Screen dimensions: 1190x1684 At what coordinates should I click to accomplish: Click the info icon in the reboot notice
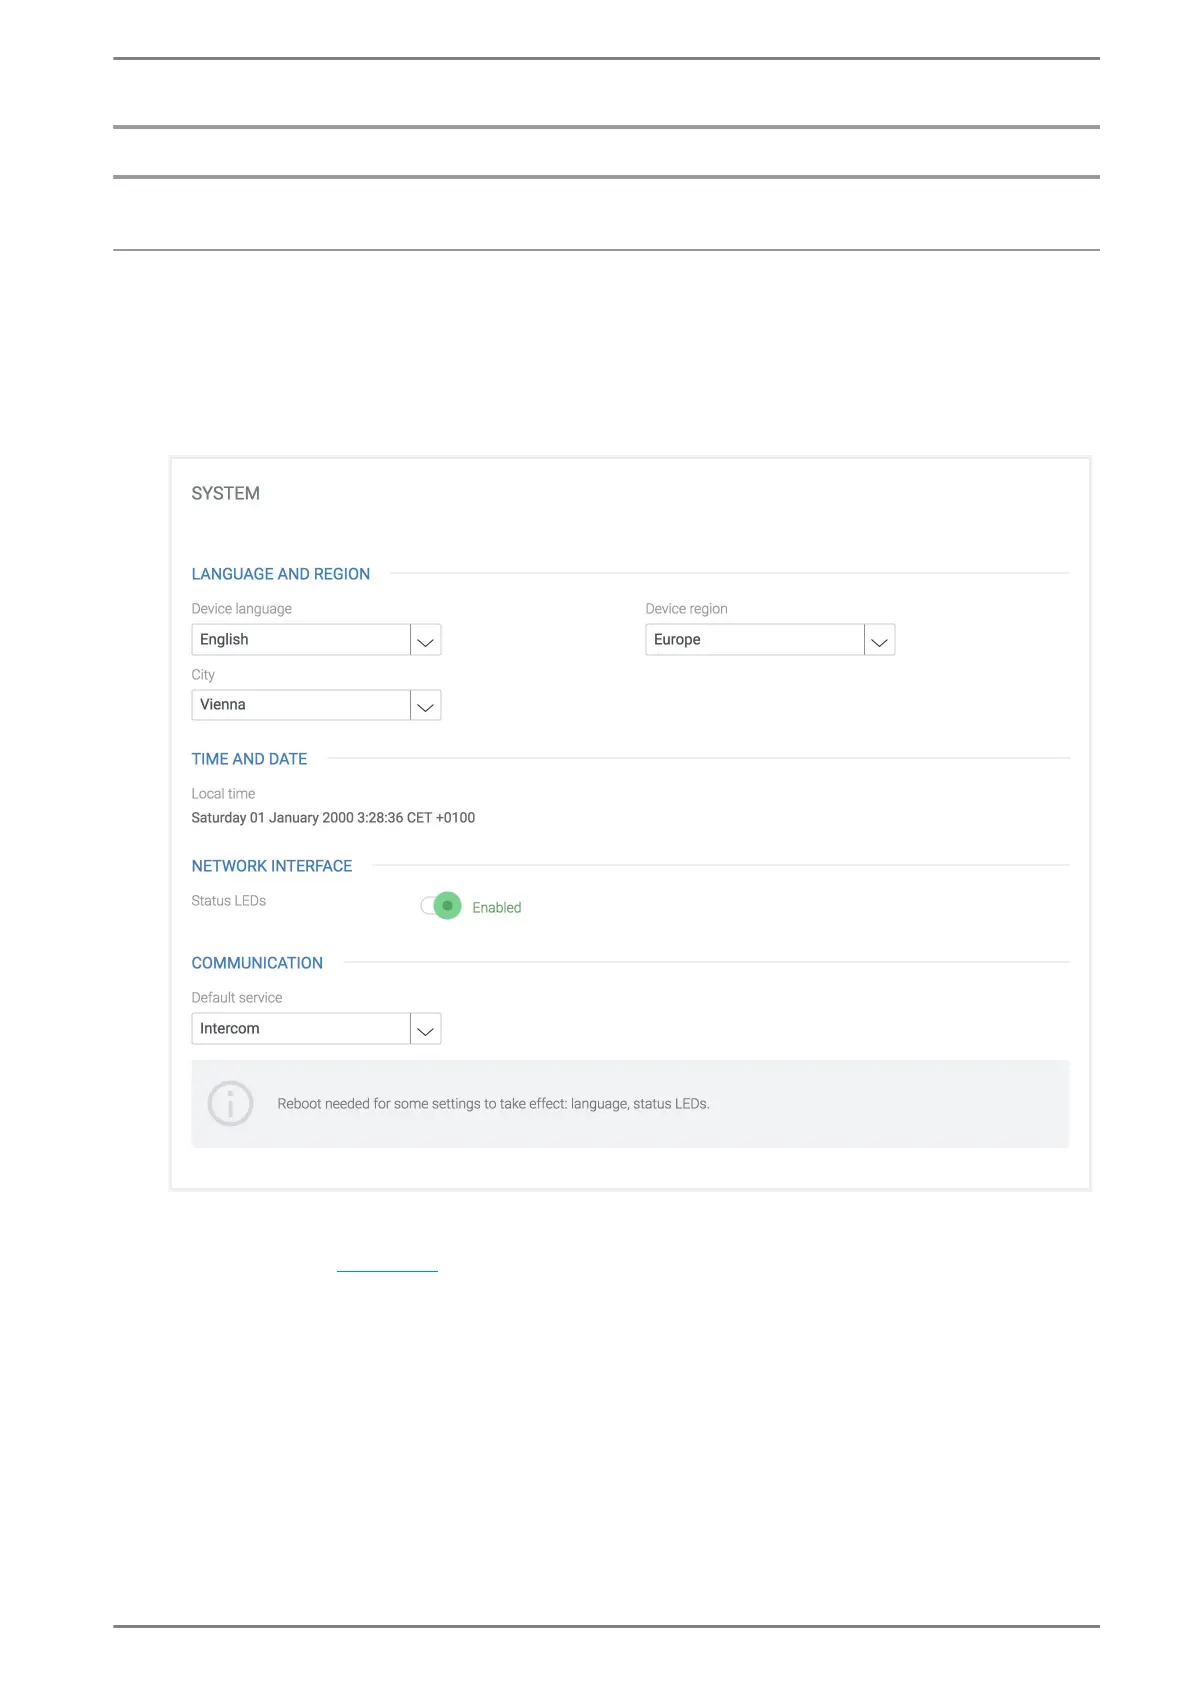click(x=230, y=1104)
